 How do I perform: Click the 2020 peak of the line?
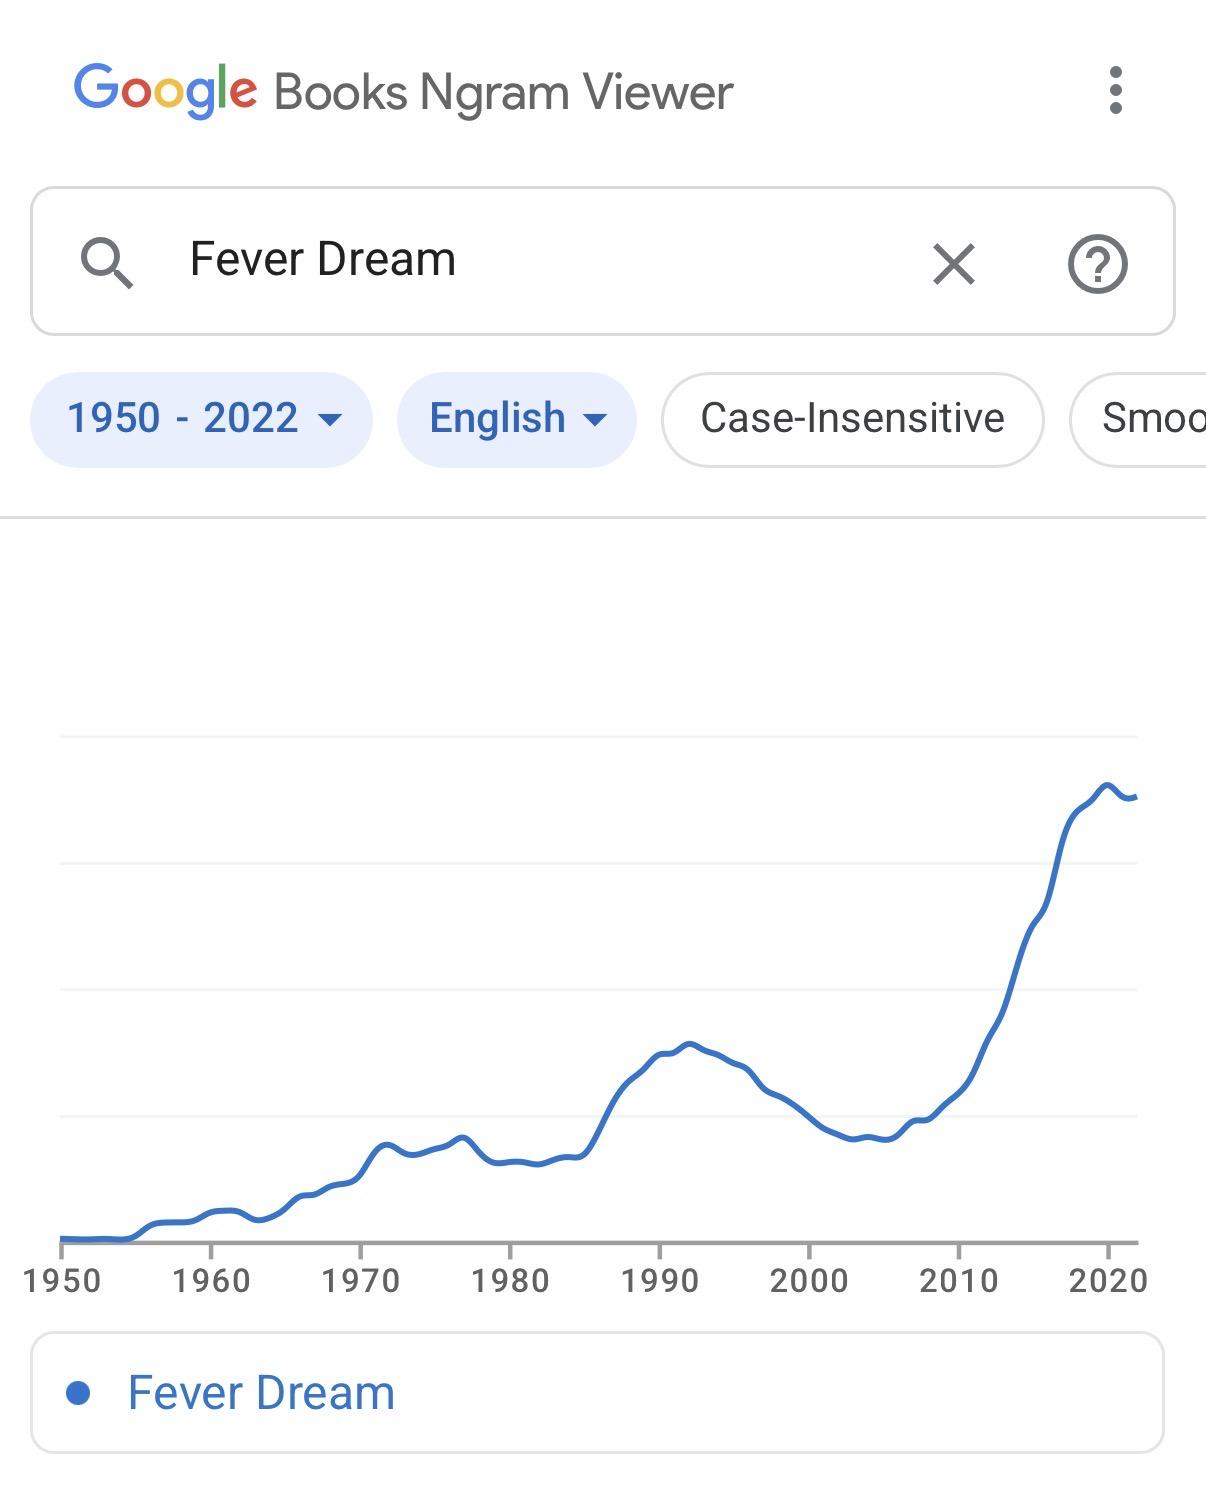(x=1106, y=786)
